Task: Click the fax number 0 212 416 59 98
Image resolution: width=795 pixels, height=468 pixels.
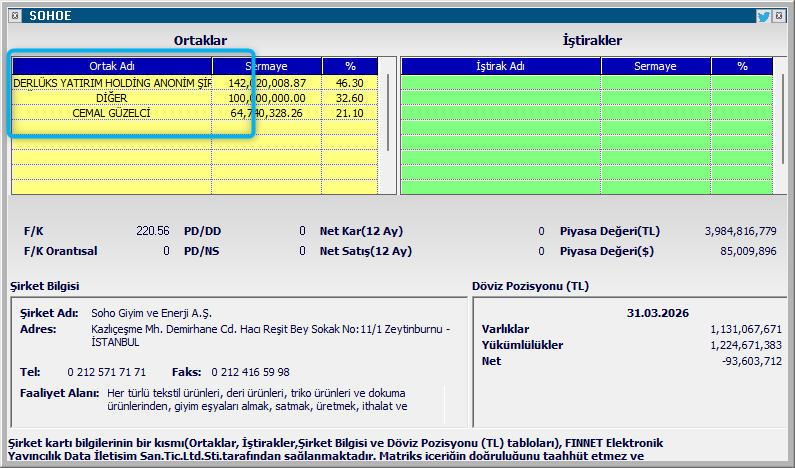Action: click(x=250, y=372)
